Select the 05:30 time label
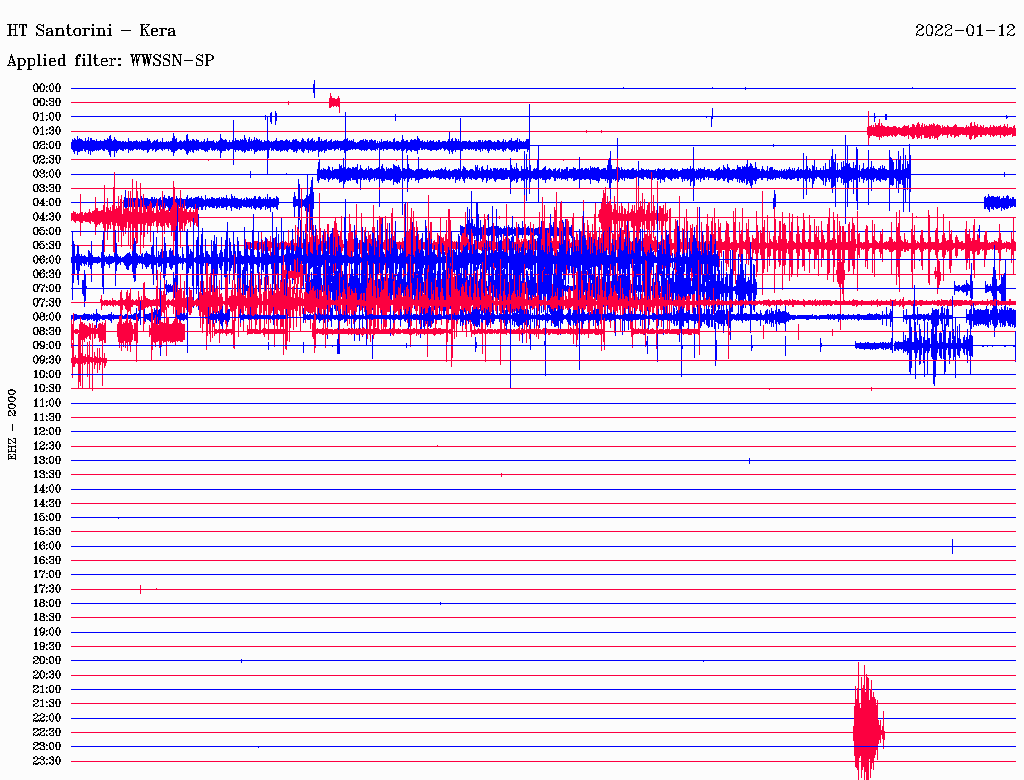Viewport: 1024px width, 780px height. tap(47, 246)
